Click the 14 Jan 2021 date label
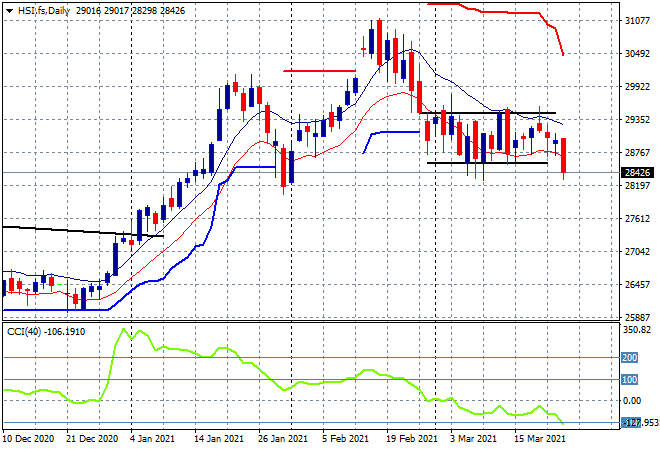660x450 pixels. (219, 439)
